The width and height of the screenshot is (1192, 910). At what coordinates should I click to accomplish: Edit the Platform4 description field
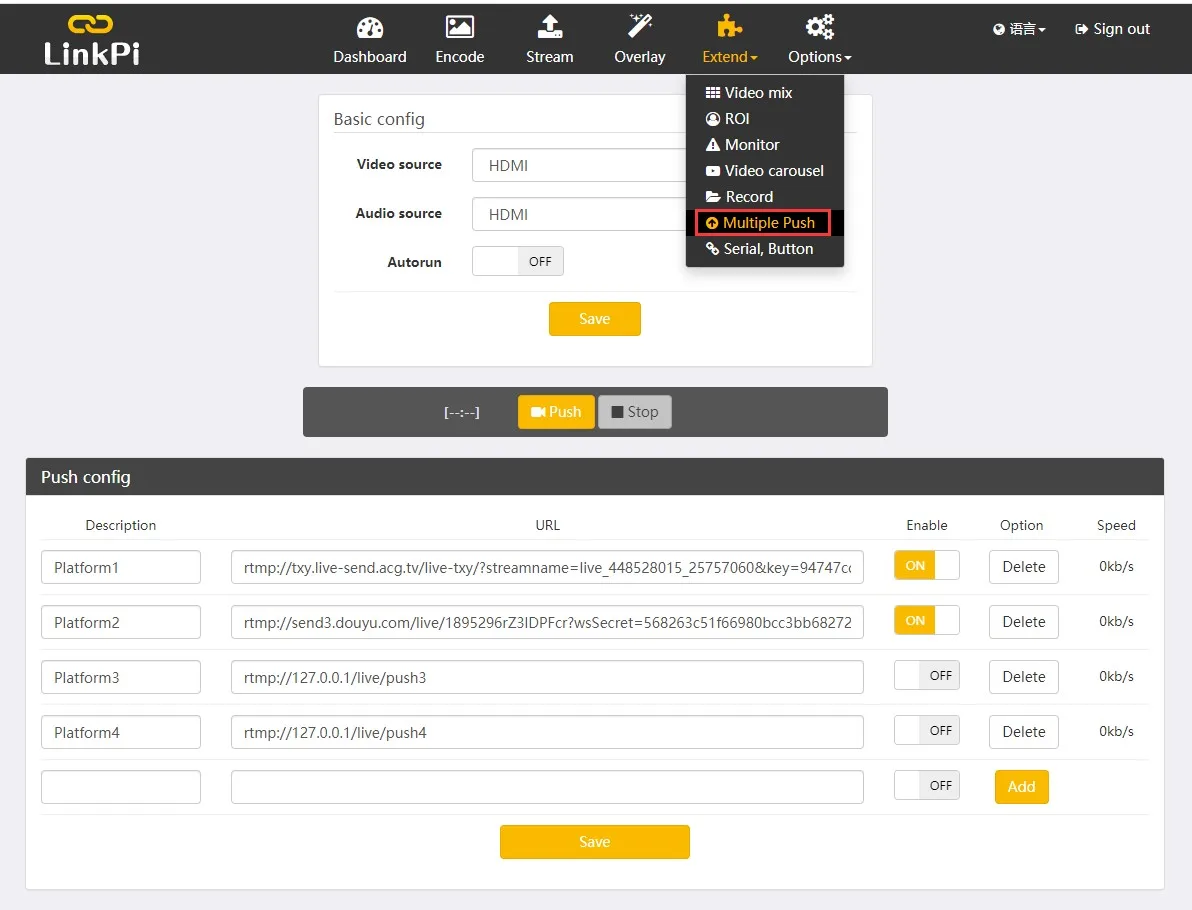(121, 732)
